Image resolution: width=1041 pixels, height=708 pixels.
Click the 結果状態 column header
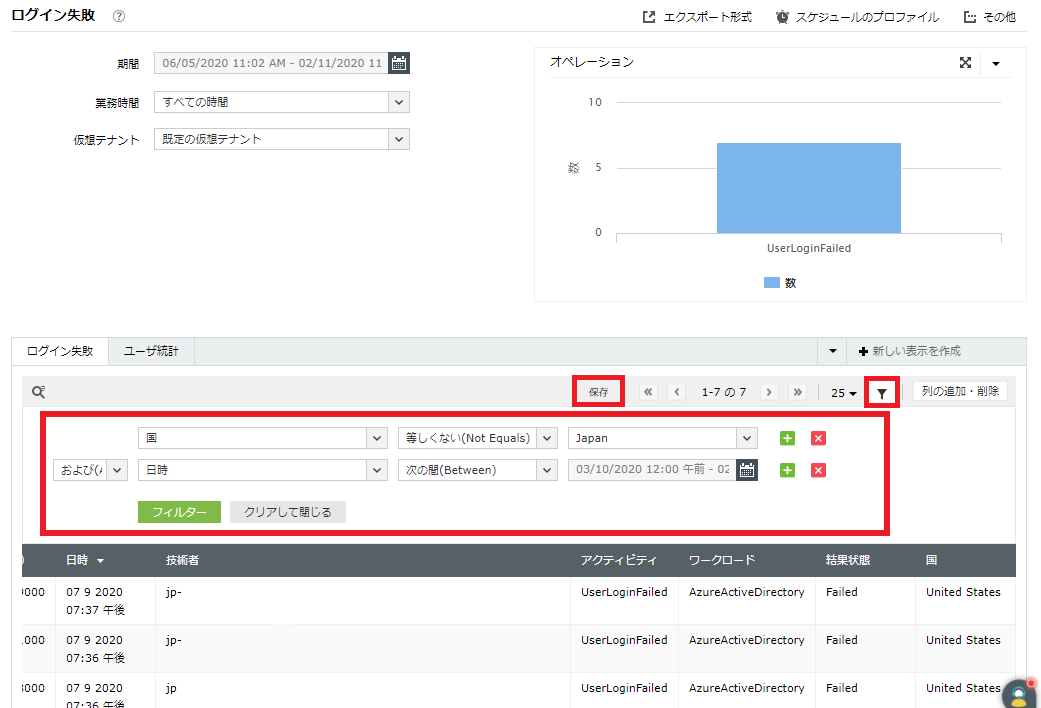[x=848, y=561]
